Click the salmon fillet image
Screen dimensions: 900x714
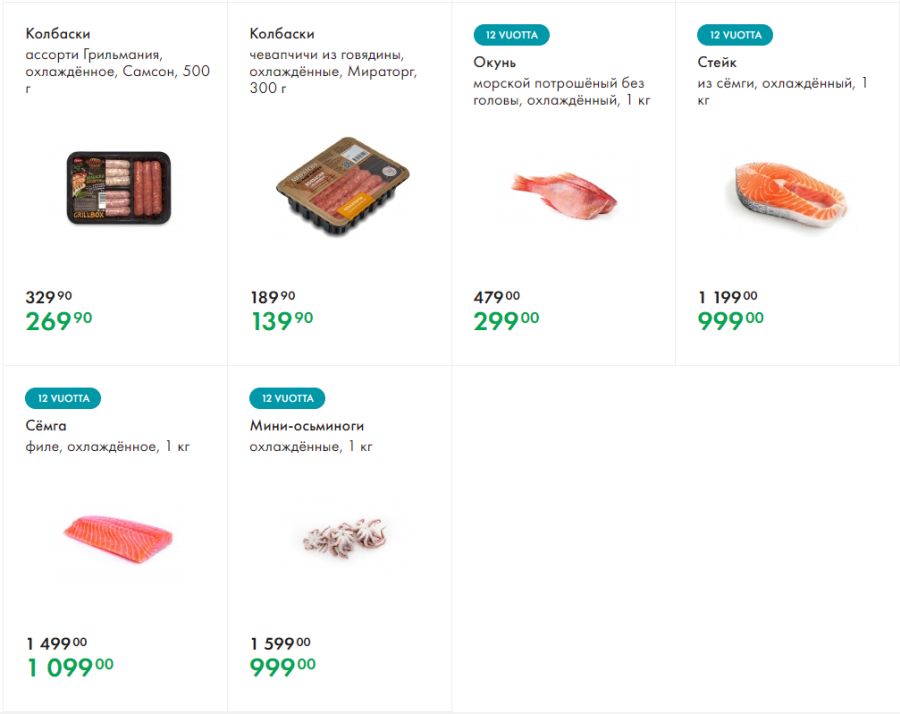(x=118, y=538)
